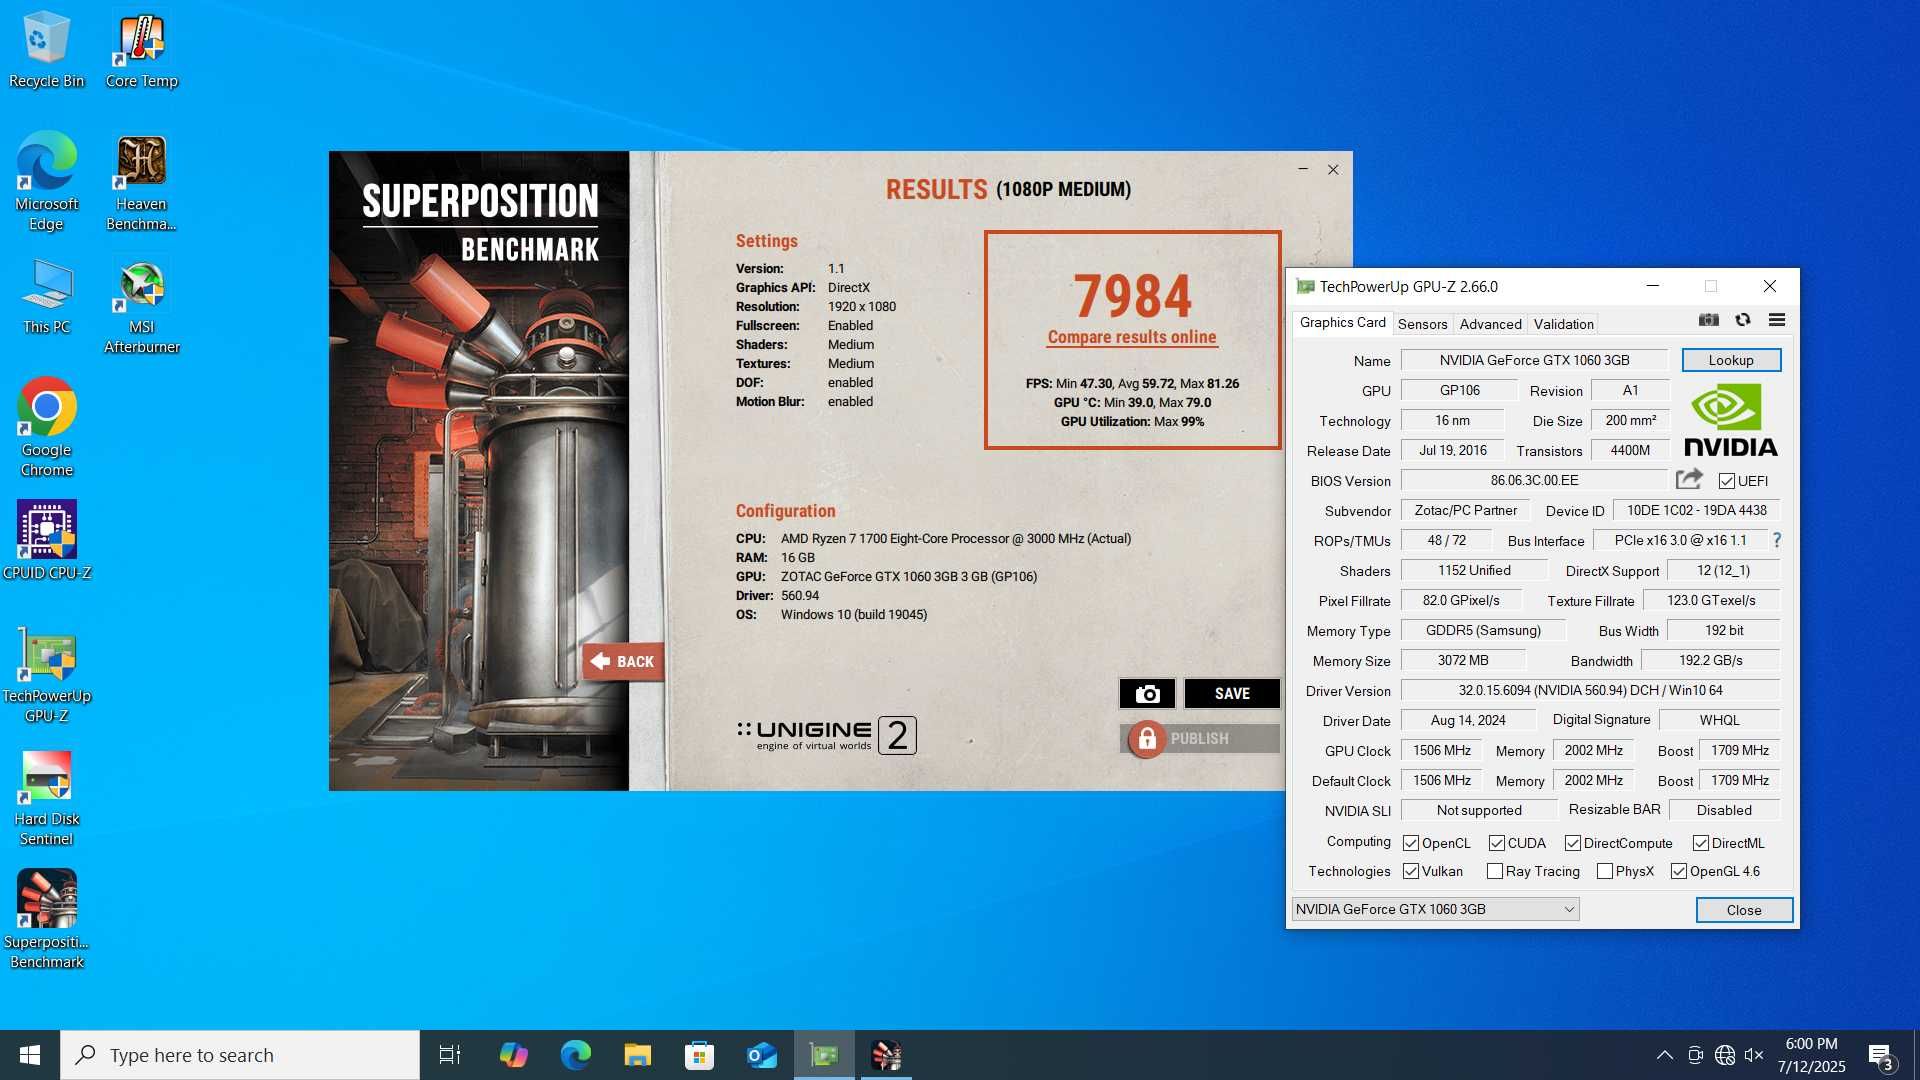The image size is (1920, 1080).
Task: Open Hard Disk Sentinel desktop shortcut
Action: pos(46,798)
